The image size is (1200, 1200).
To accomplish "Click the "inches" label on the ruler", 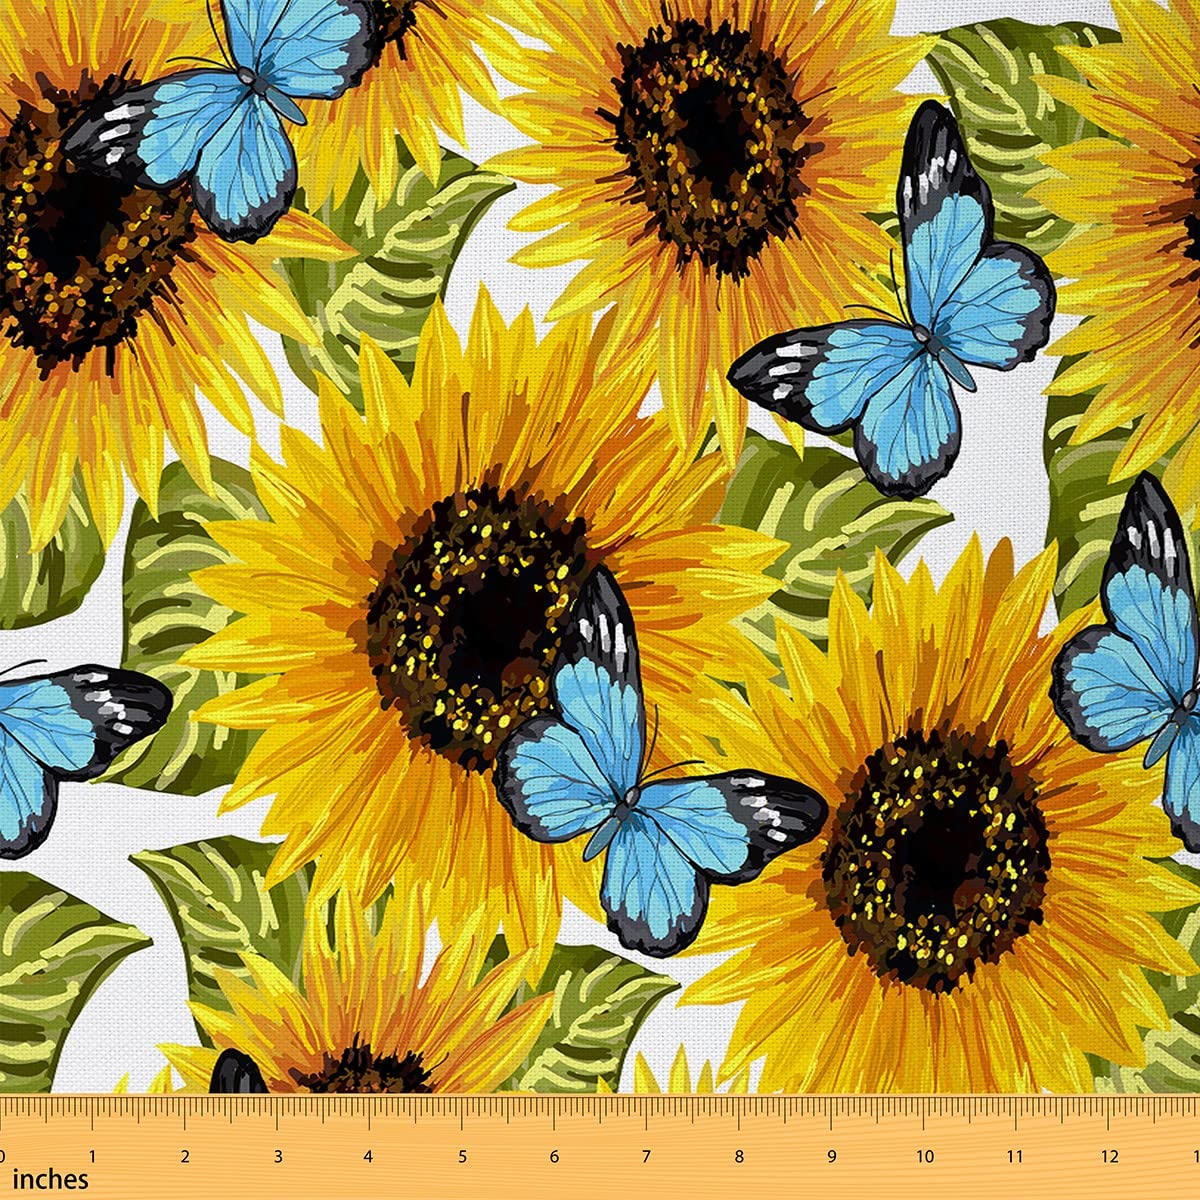I will click(x=51, y=1180).
